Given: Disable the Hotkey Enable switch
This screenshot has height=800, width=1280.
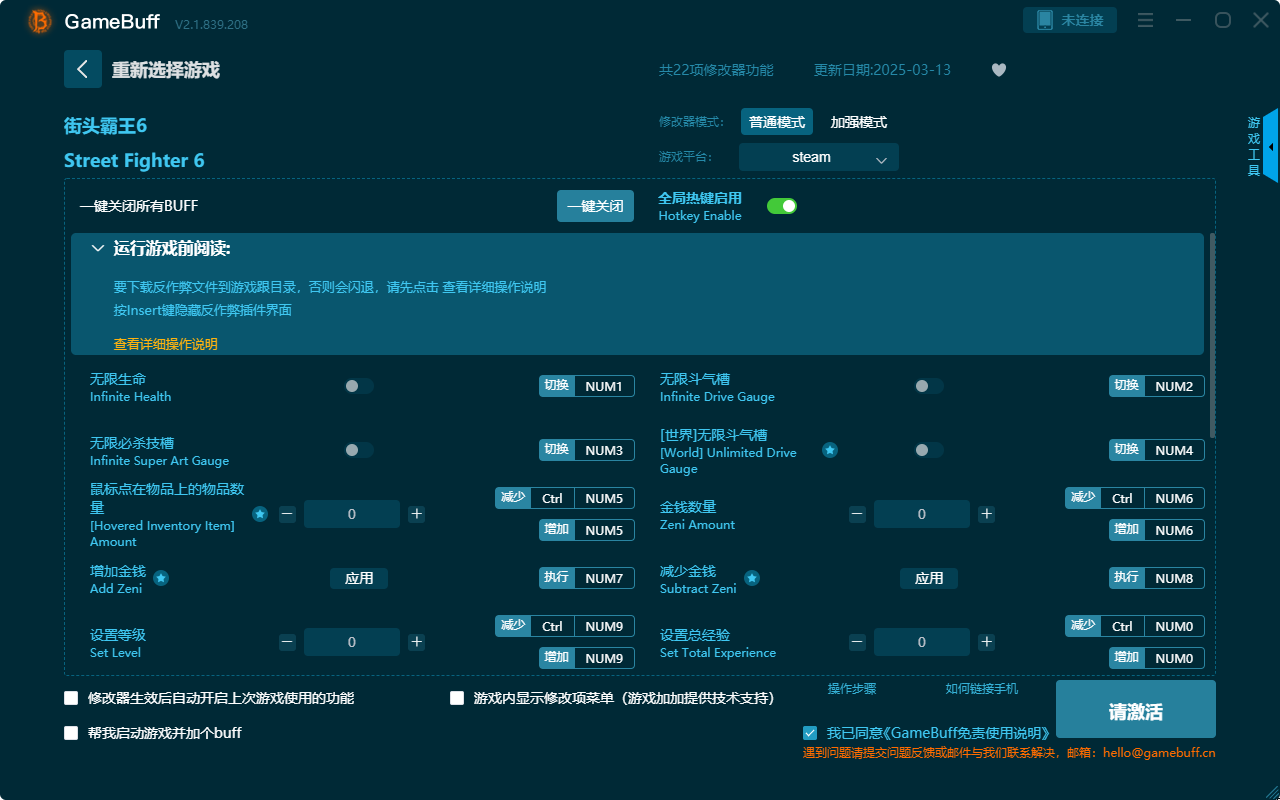Looking at the screenshot, I should point(781,205).
